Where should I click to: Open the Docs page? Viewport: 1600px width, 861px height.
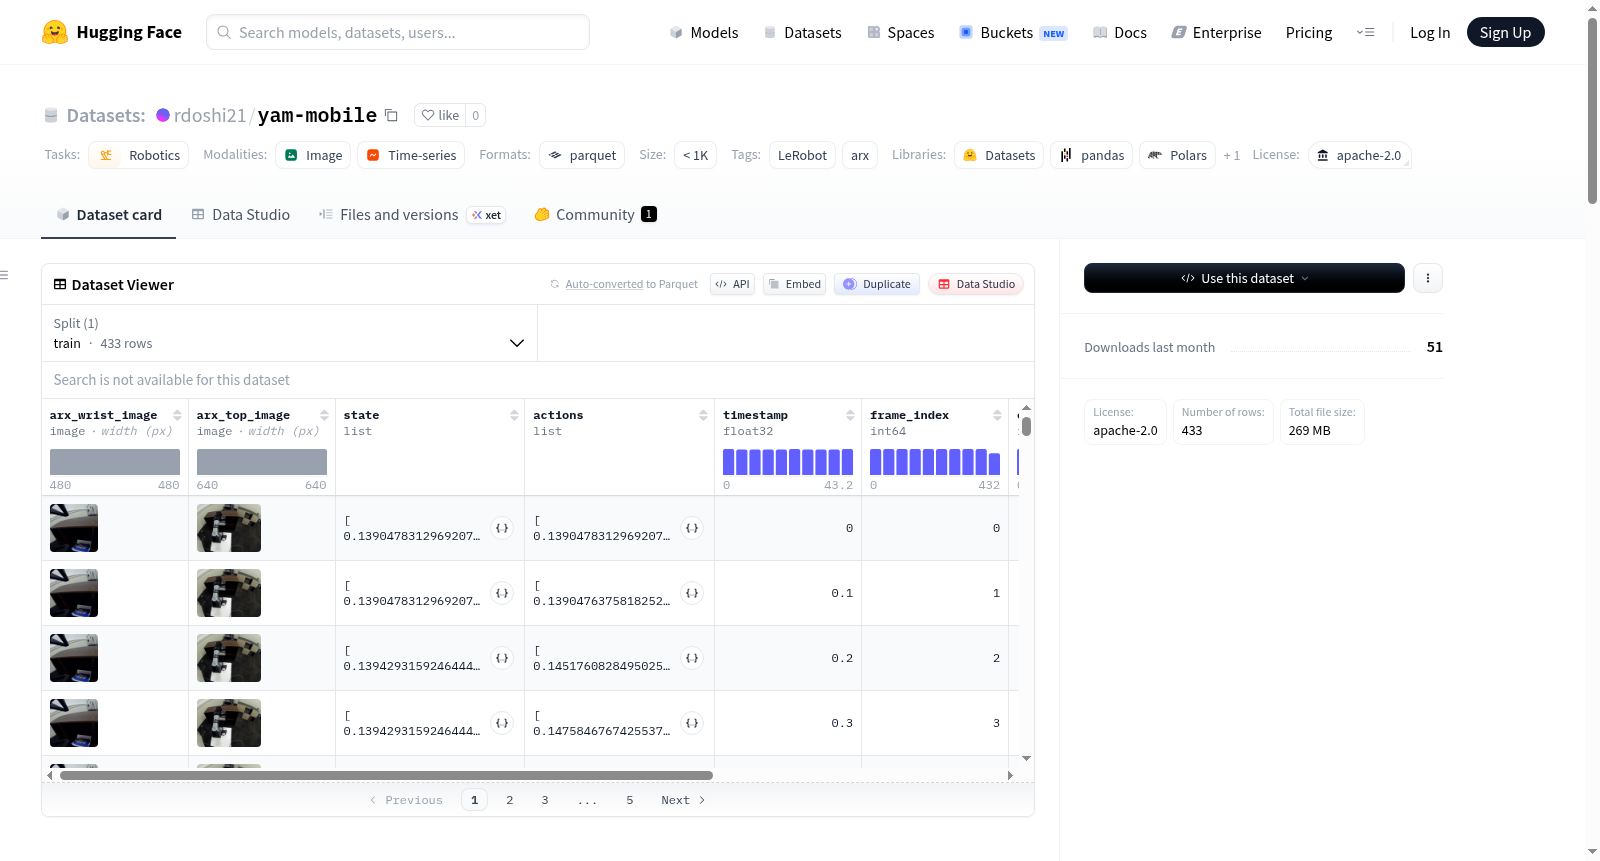(x=1120, y=32)
